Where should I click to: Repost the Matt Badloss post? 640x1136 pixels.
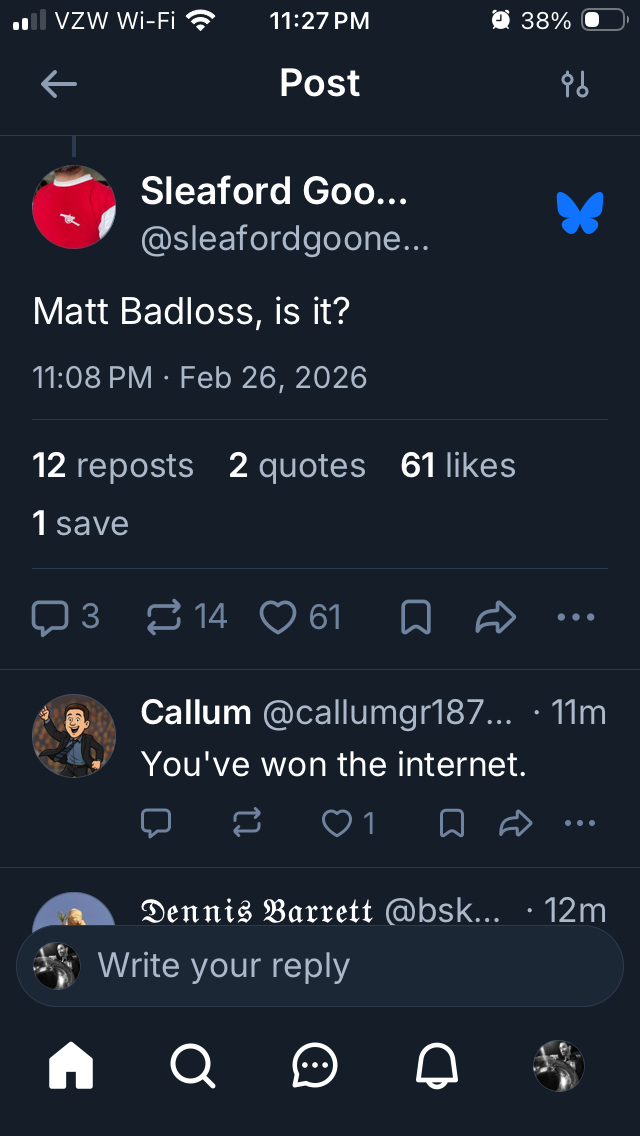click(164, 618)
